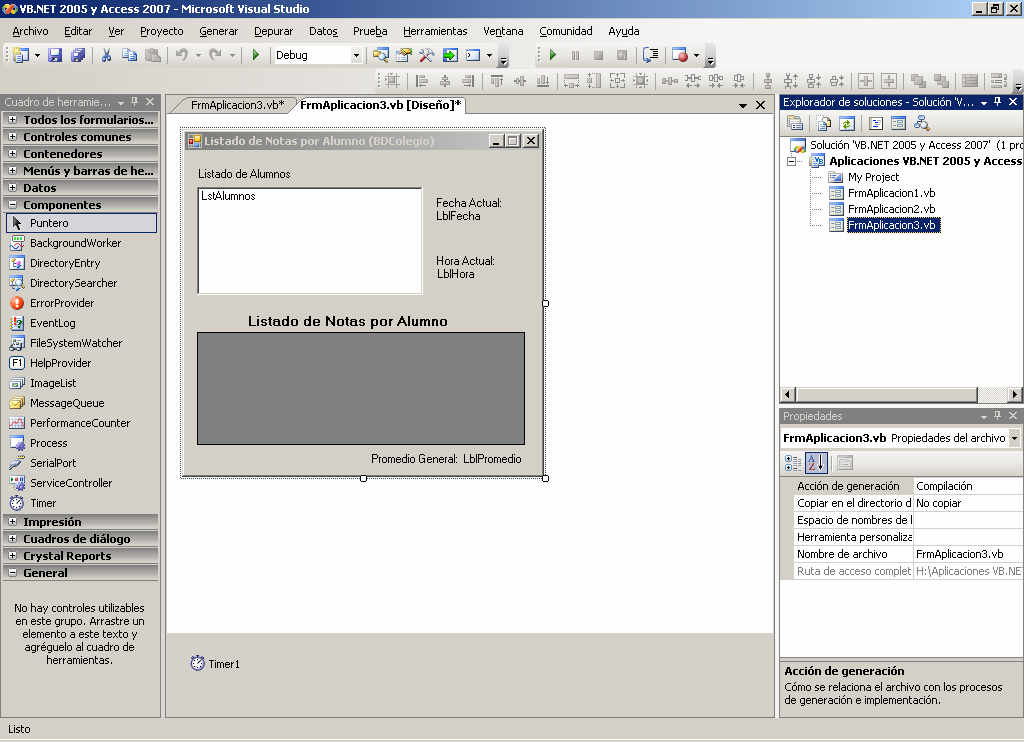This screenshot has width=1024, height=742.
Task: Select the FileSystemWatcher component
Action: [x=82, y=343]
